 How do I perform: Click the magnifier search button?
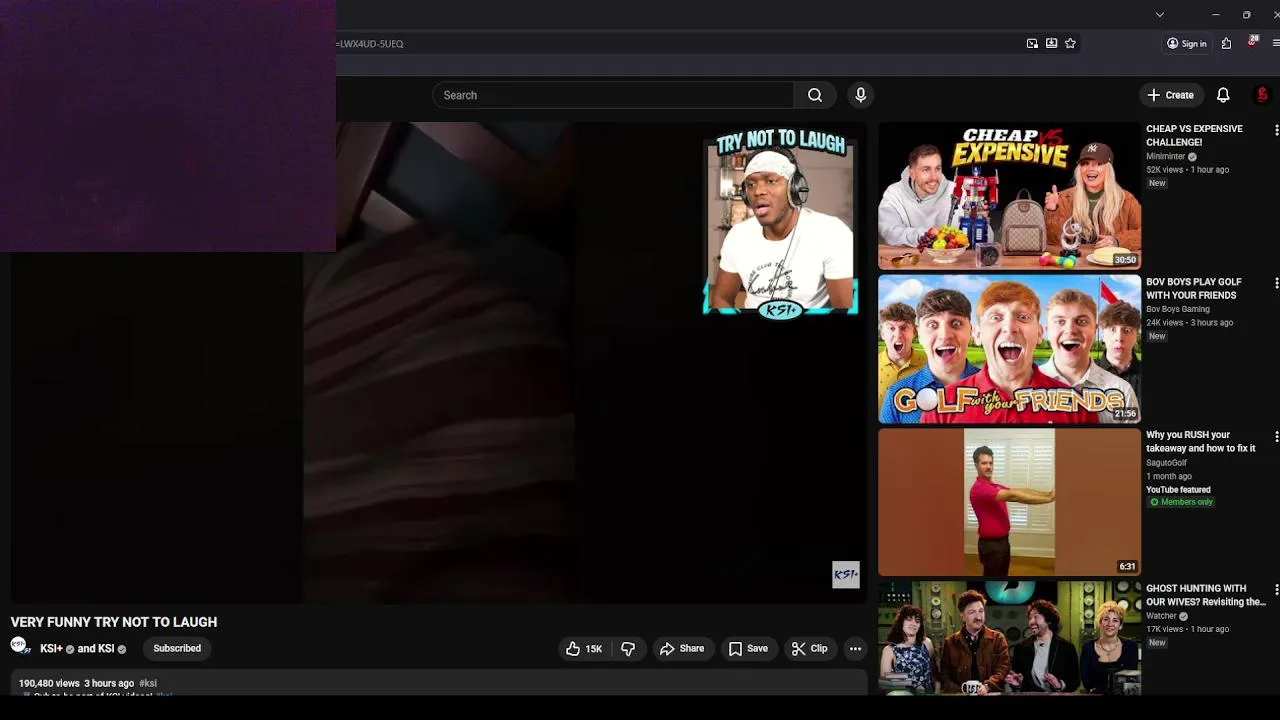[x=815, y=95]
